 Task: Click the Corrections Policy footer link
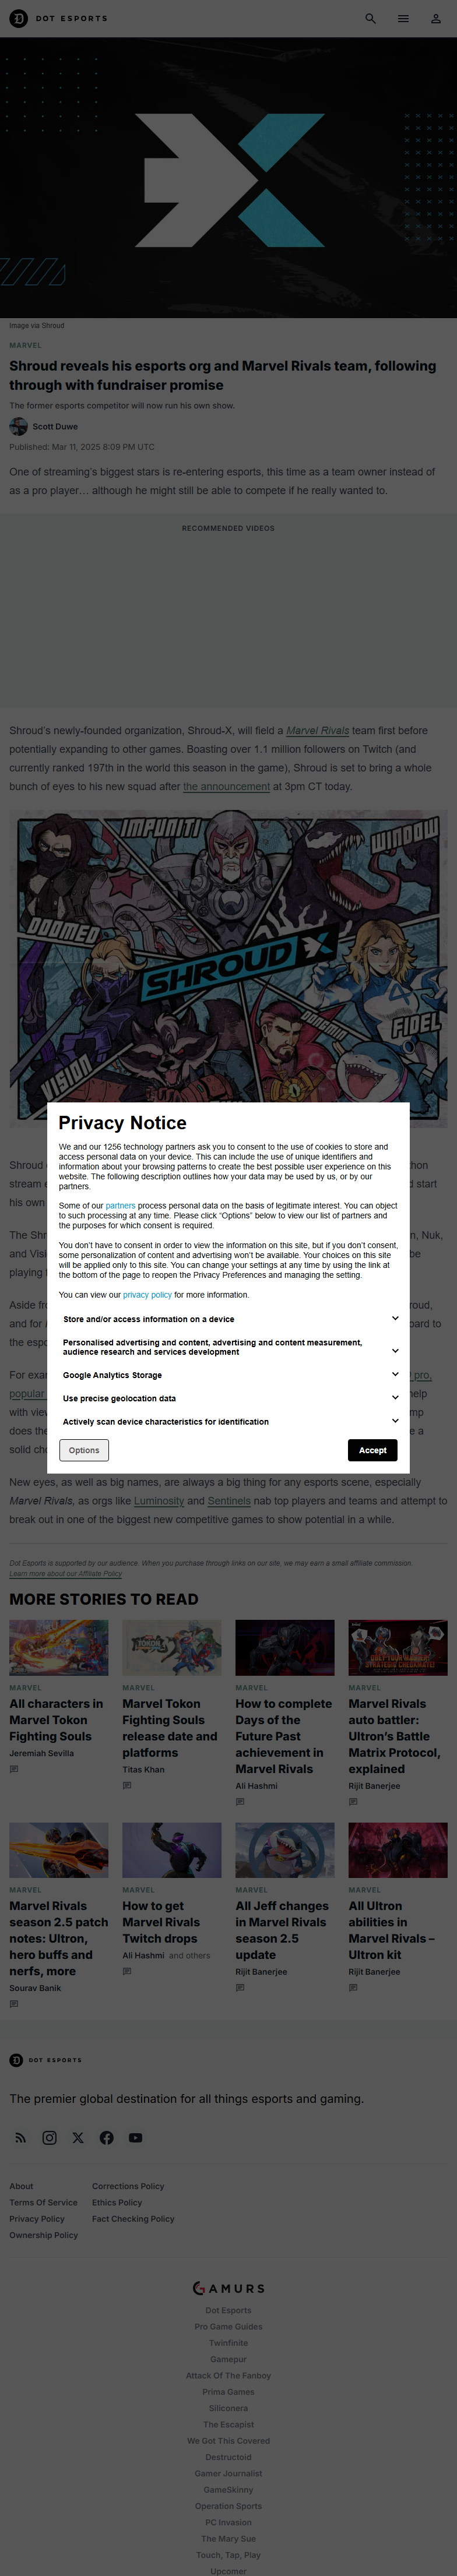[128, 2186]
